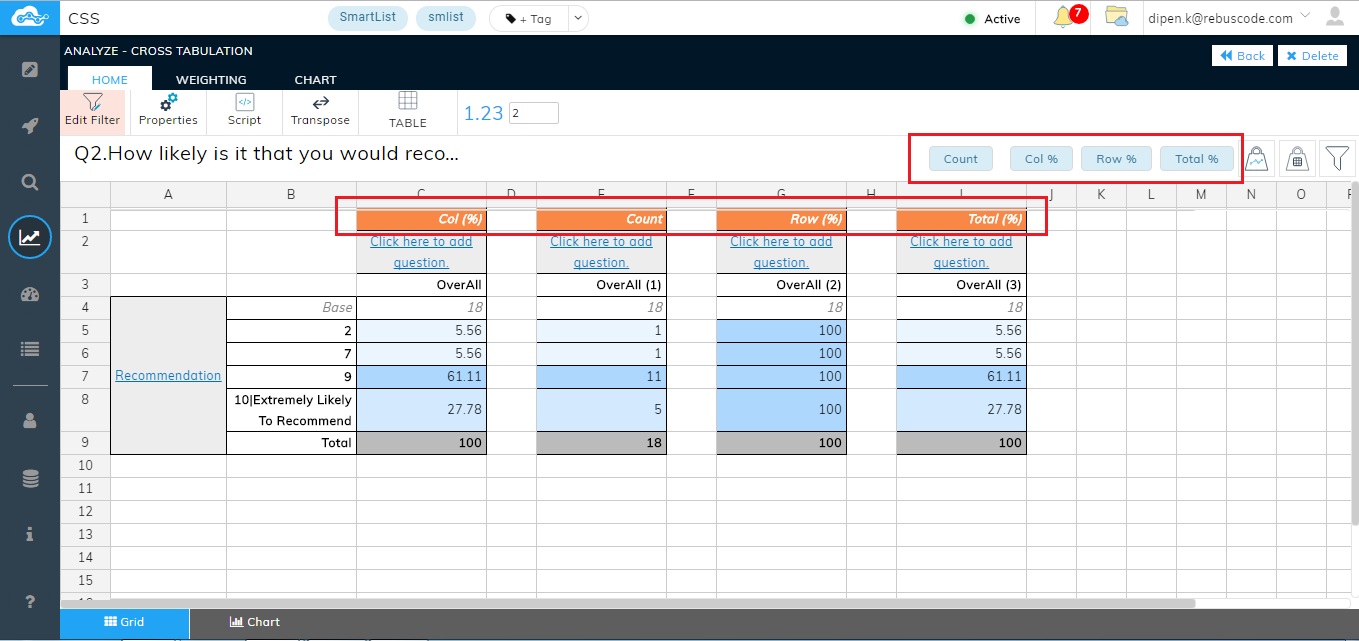Click add question link under Col (%)
Screen dimensions: 1359x641
(421, 252)
